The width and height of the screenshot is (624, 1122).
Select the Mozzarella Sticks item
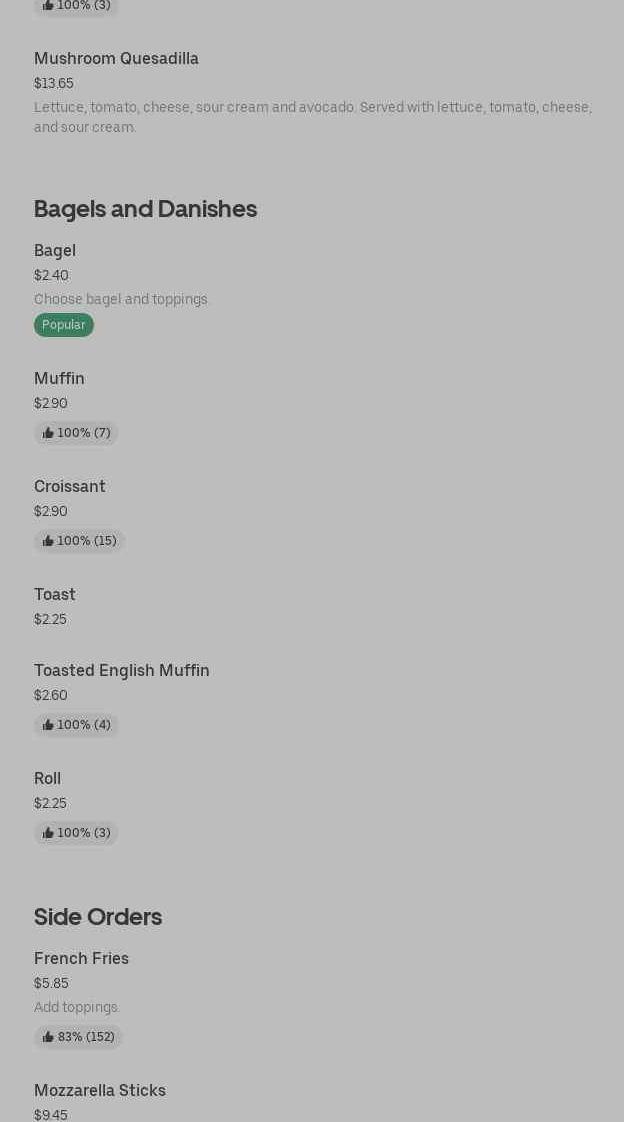click(100, 1091)
